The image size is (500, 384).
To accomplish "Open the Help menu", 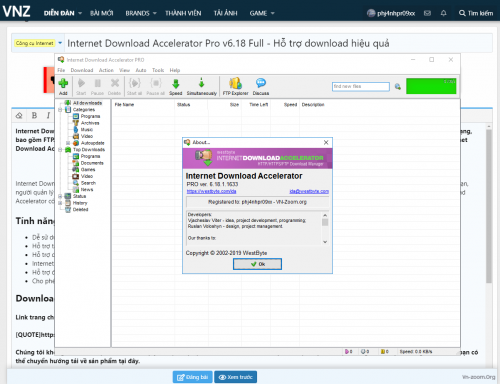I will pos(175,70).
